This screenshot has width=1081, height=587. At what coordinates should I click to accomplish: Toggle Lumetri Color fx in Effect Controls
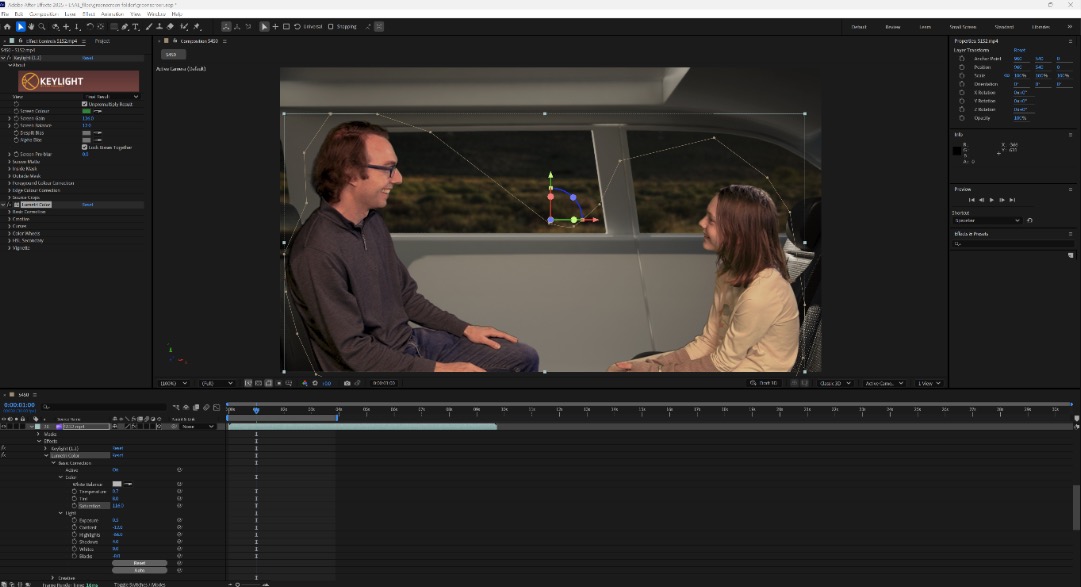pos(9,205)
